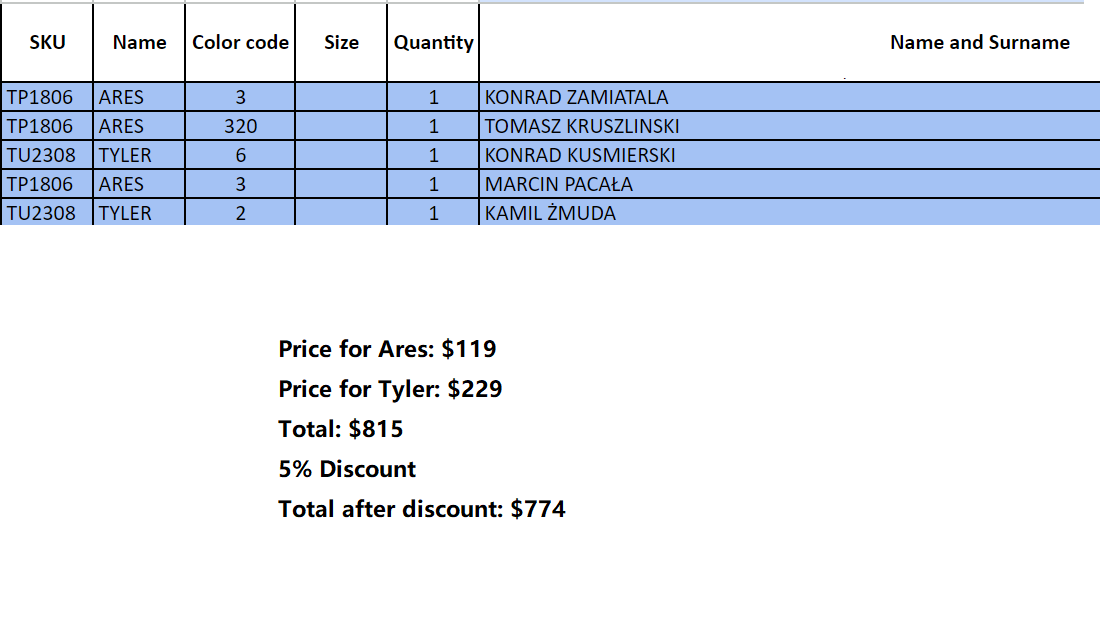The width and height of the screenshot is (1103, 624).
Task: Click the empty Size cell in Tomasz Kruszlinski's row
Action: [x=341, y=126]
